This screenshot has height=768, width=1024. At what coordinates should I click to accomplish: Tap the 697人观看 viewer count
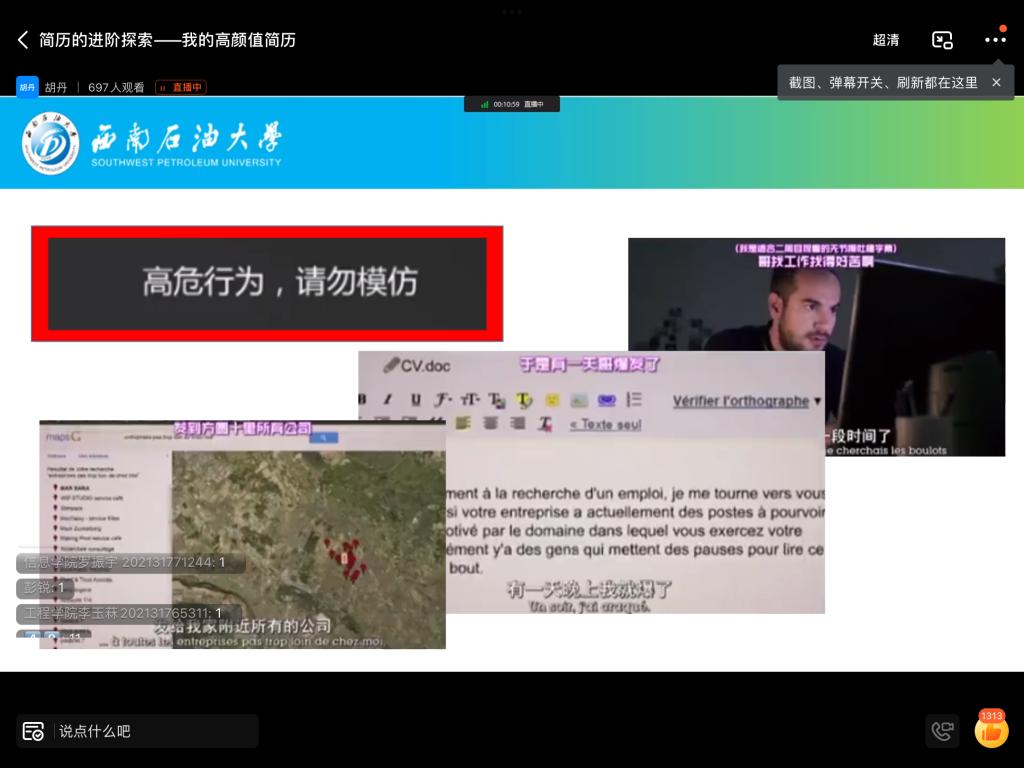[x=116, y=87]
